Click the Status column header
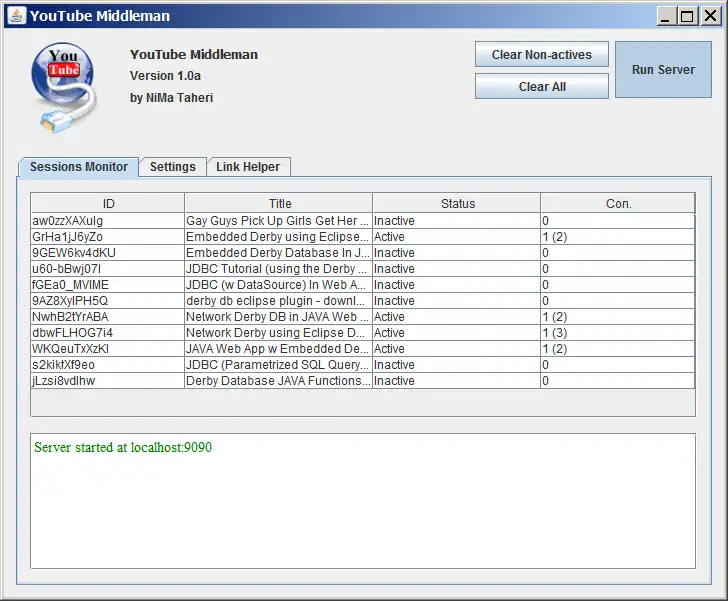Image resolution: width=728 pixels, height=601 pixels. click(x=457, y=203)
